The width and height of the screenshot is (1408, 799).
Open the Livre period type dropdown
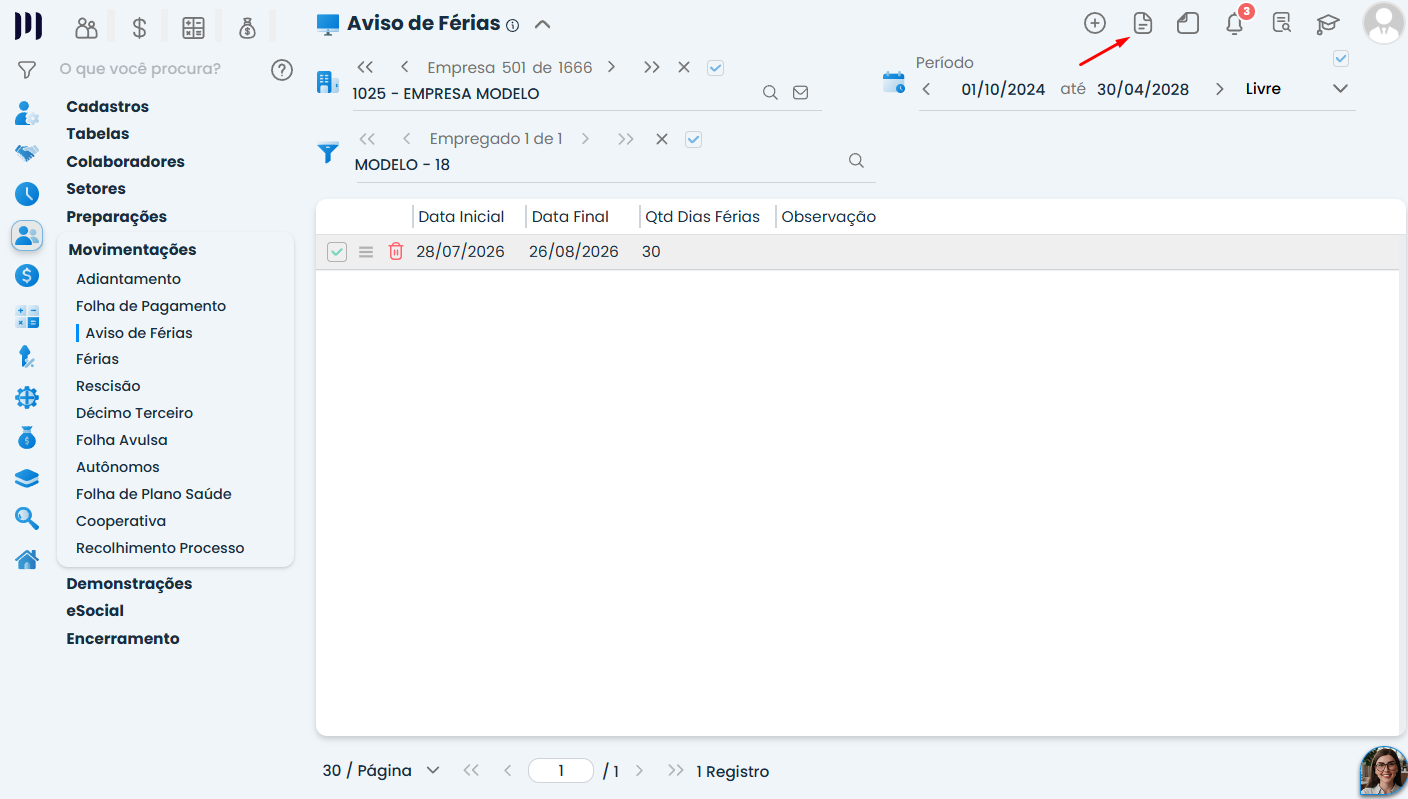[x=1296, y=89]
